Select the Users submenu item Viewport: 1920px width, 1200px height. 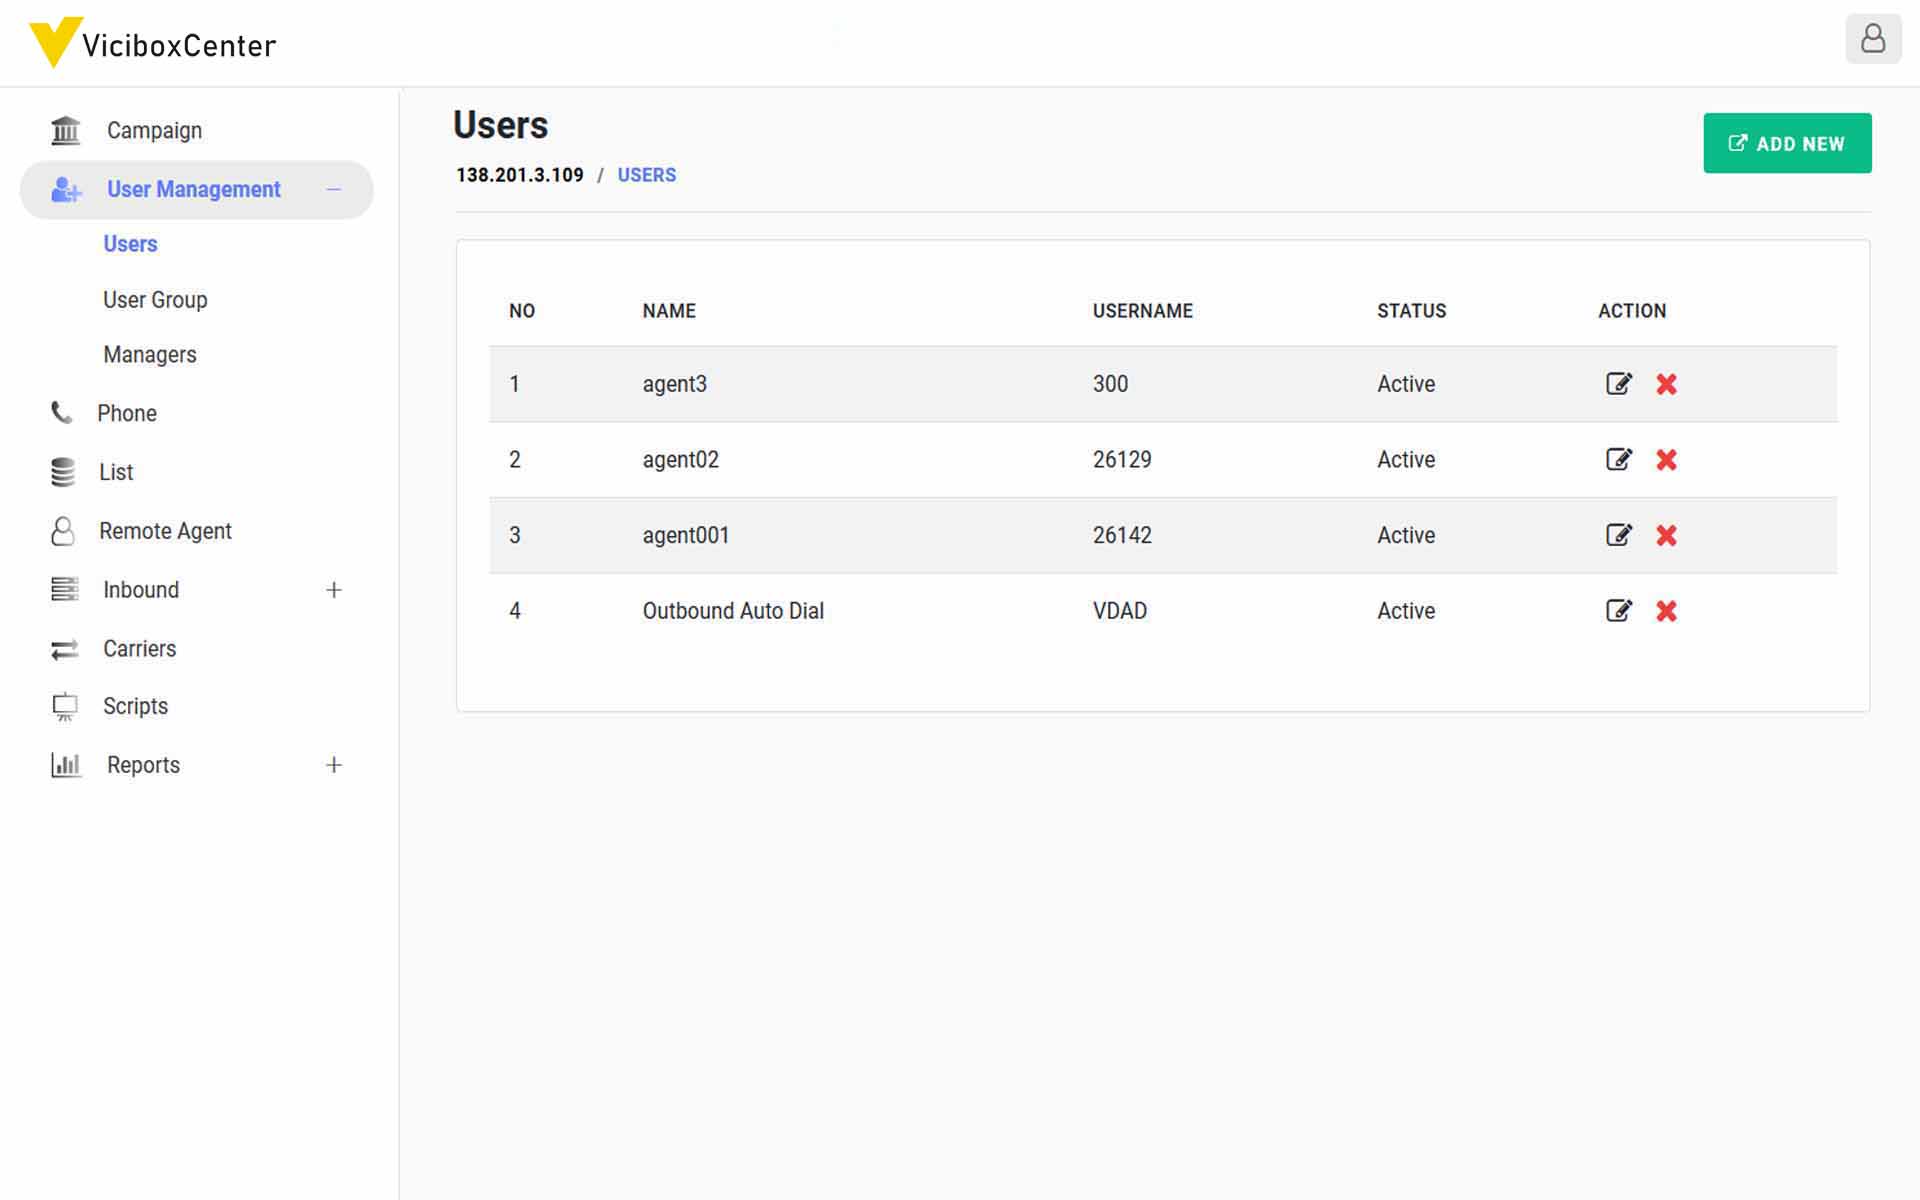pyautogui.click(x=131, y=243)
